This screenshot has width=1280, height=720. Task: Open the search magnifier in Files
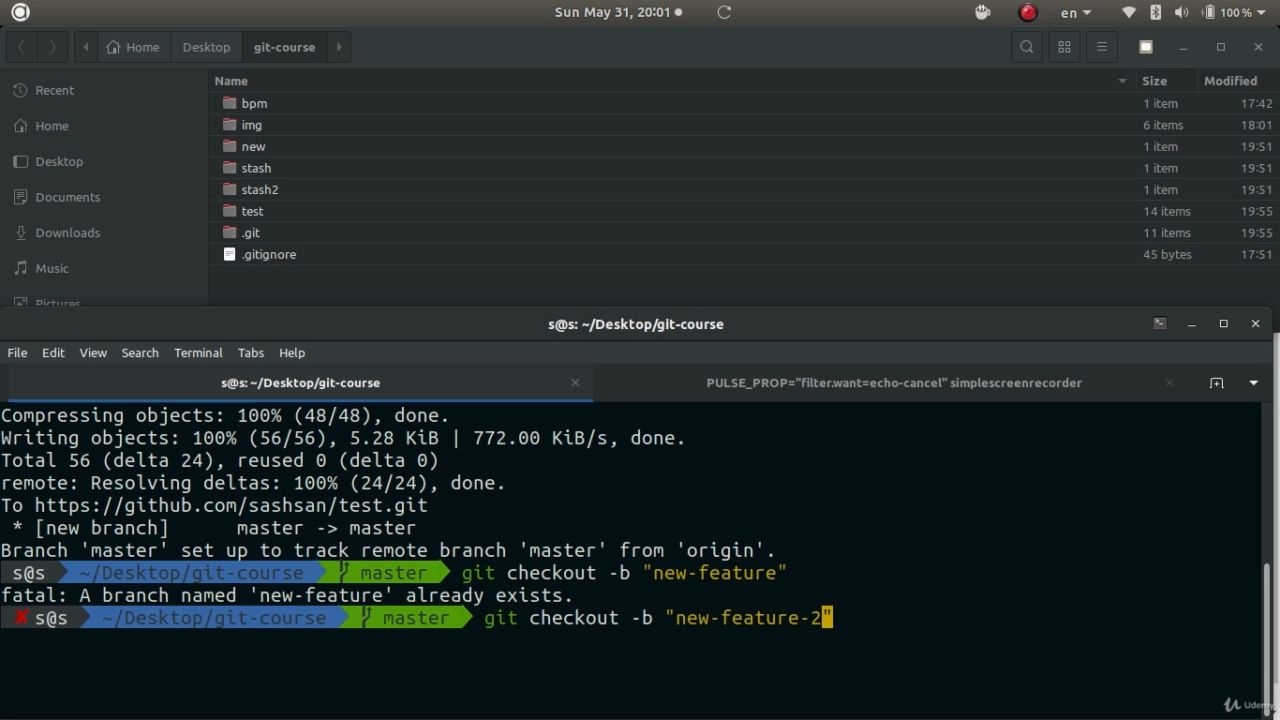pyautogui.click(x=1027, y=47)
